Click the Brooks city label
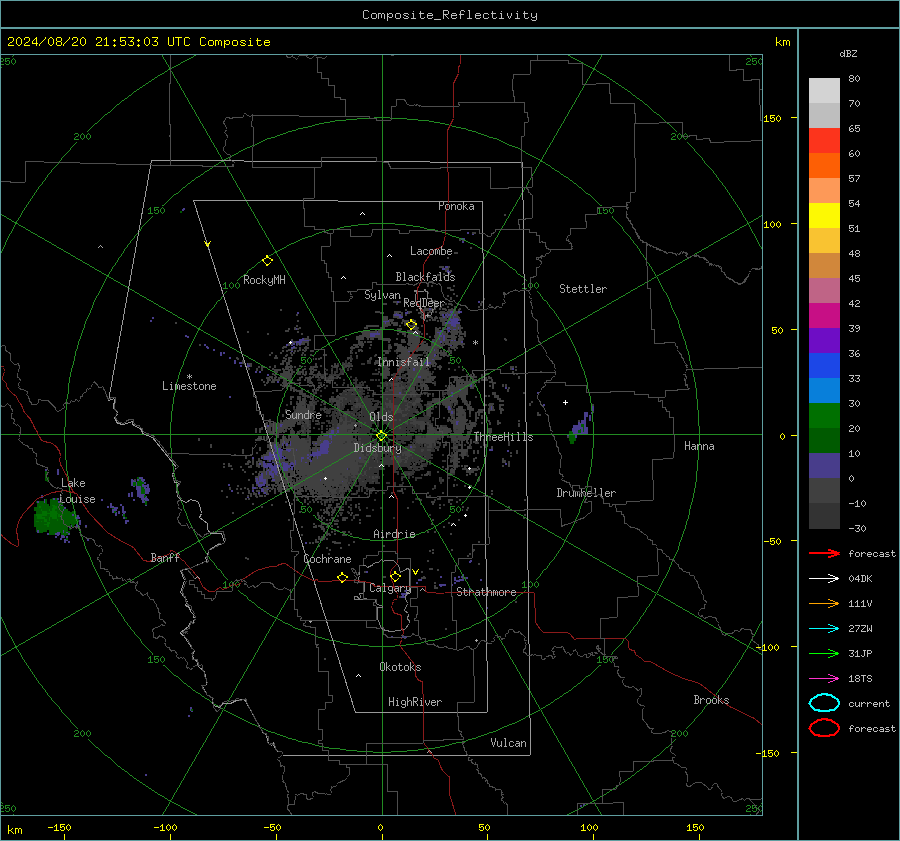The height and width of the screenshot is (841, 900). coord(711,700)
